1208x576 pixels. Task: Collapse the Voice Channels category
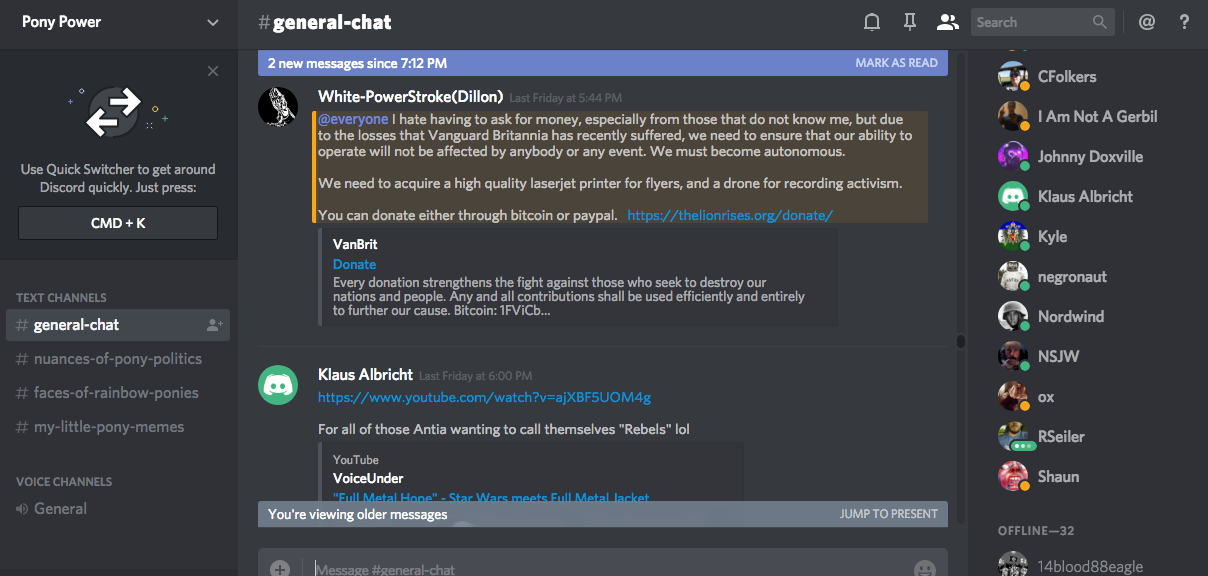pyautogui.click(x=64, y=482)
